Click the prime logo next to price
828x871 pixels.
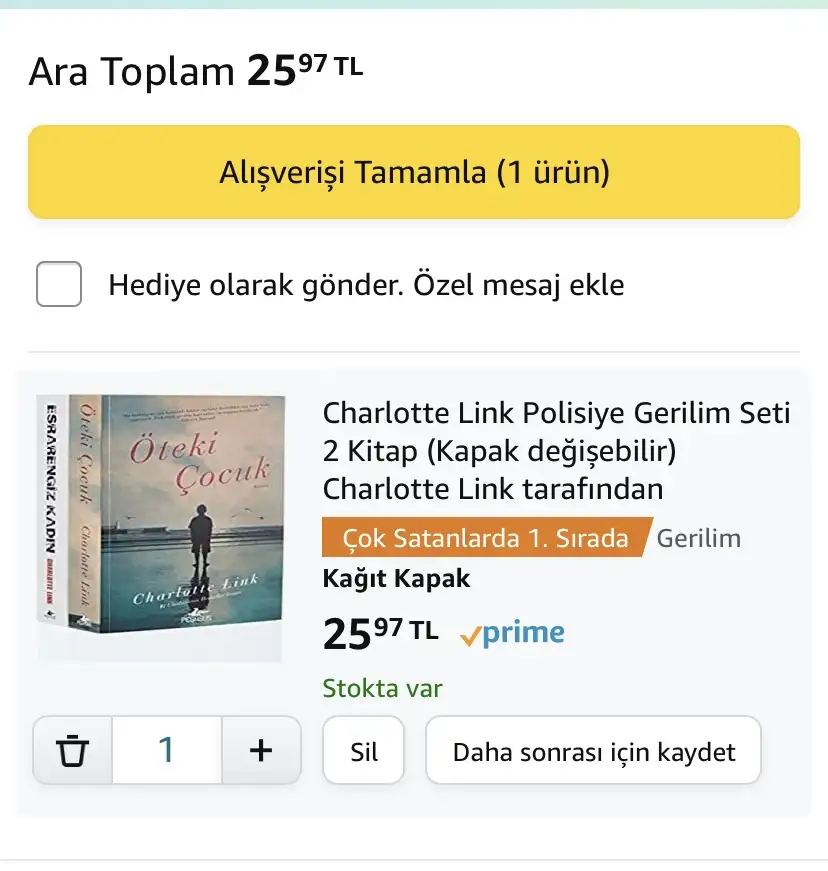[x=512, y=633]
